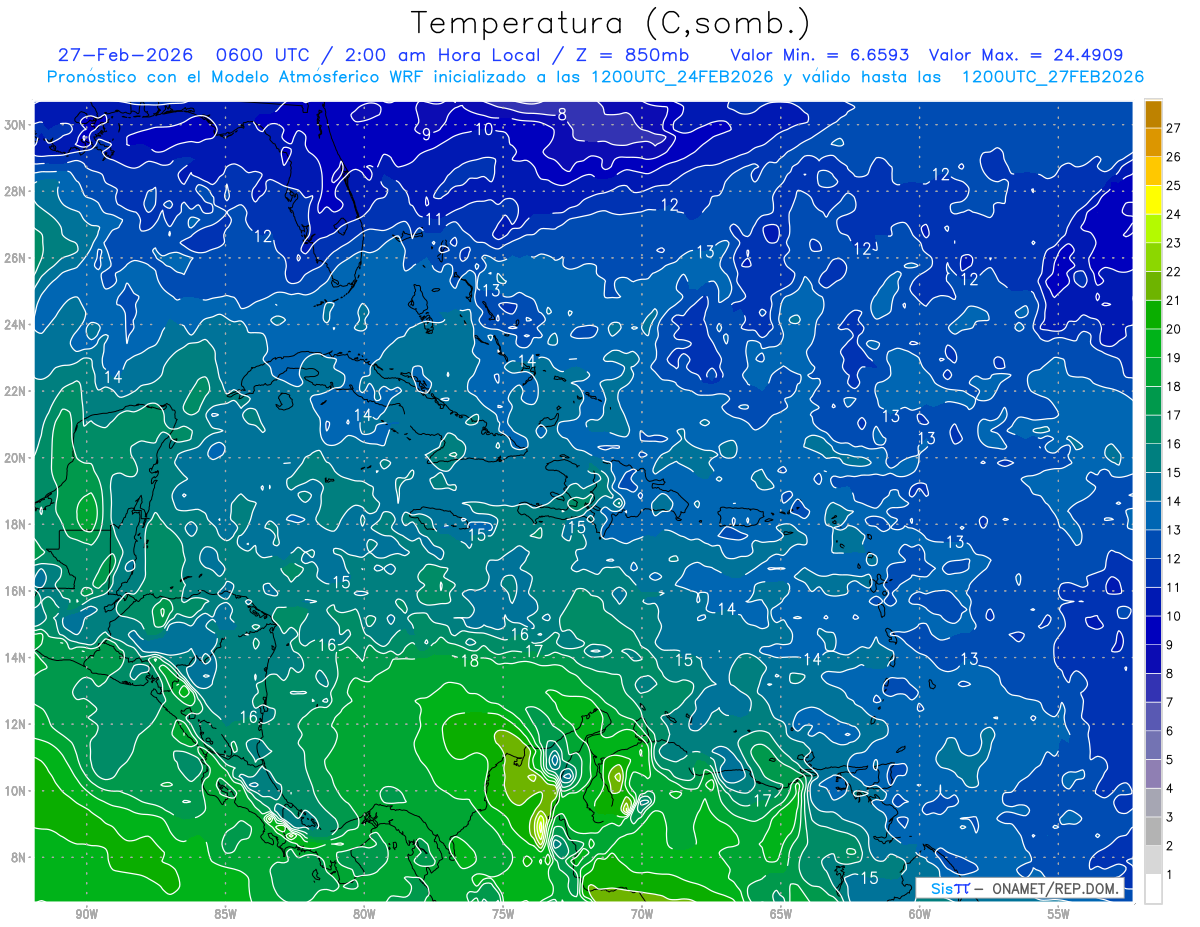This screenshot has width=1200, height=927.
Task: Click the "70W" longitude axis label
Action: tap(642, 914)
